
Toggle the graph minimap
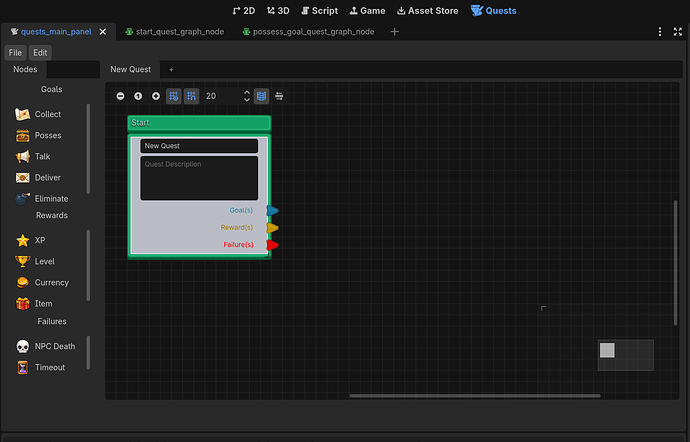261,96
